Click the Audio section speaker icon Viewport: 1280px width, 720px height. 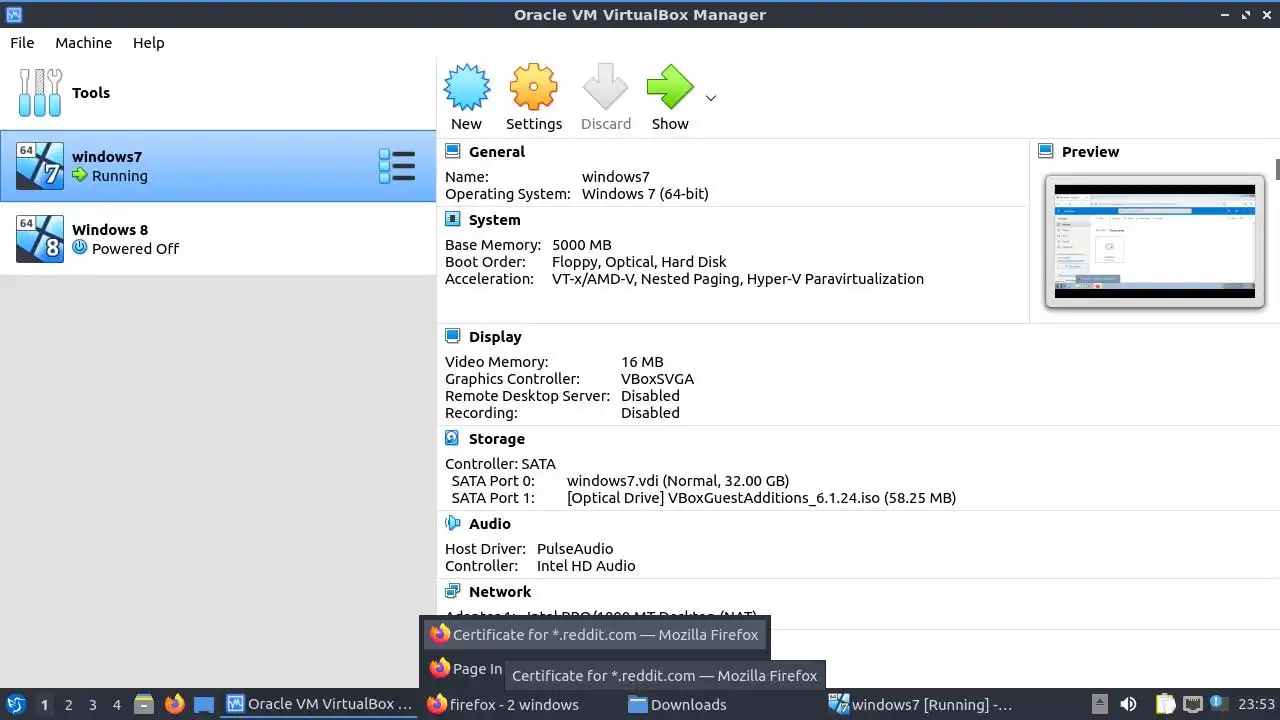pyautogui.click(x=453, y=523)
